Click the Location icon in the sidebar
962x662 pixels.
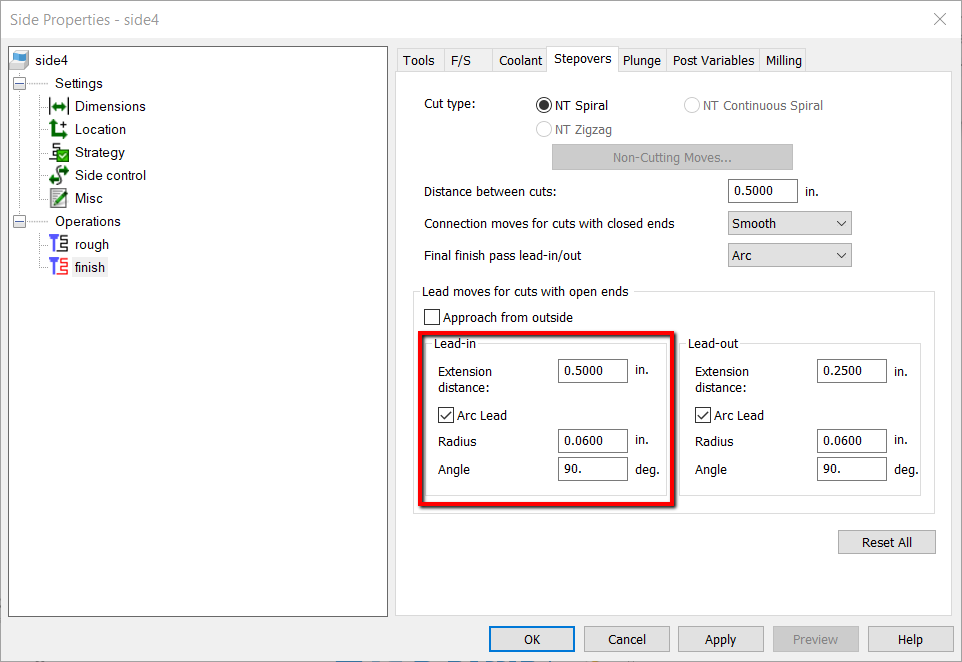coord(58,129)
